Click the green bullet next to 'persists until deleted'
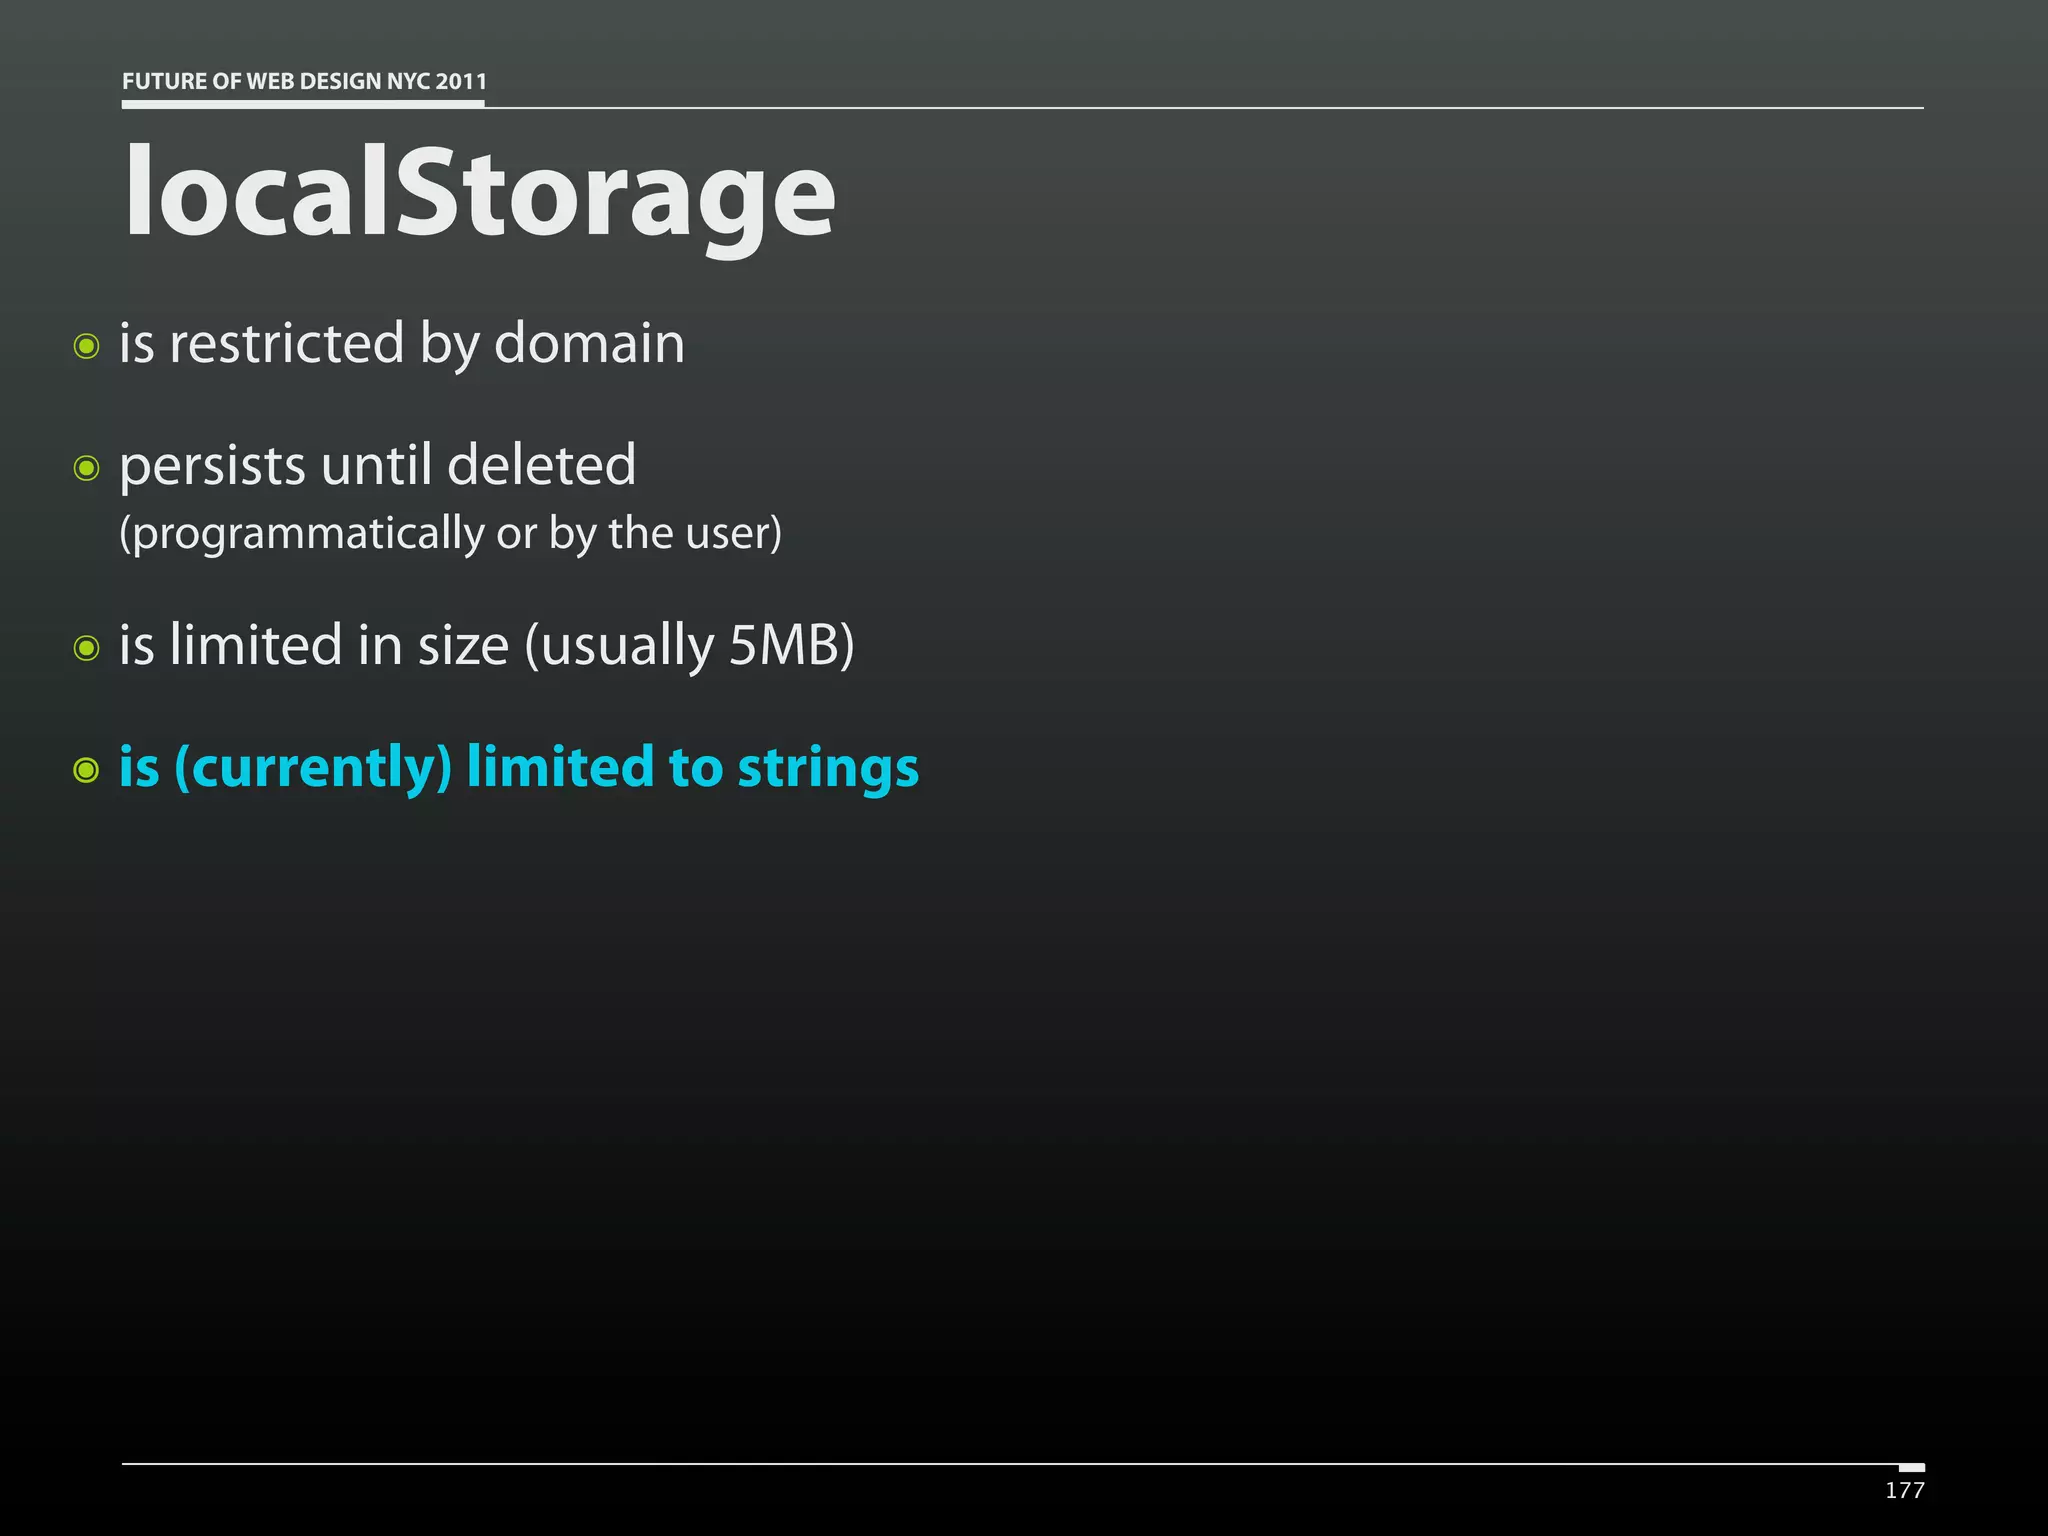This screenshot has height=1536, width=2048. (x=87, y=468)
